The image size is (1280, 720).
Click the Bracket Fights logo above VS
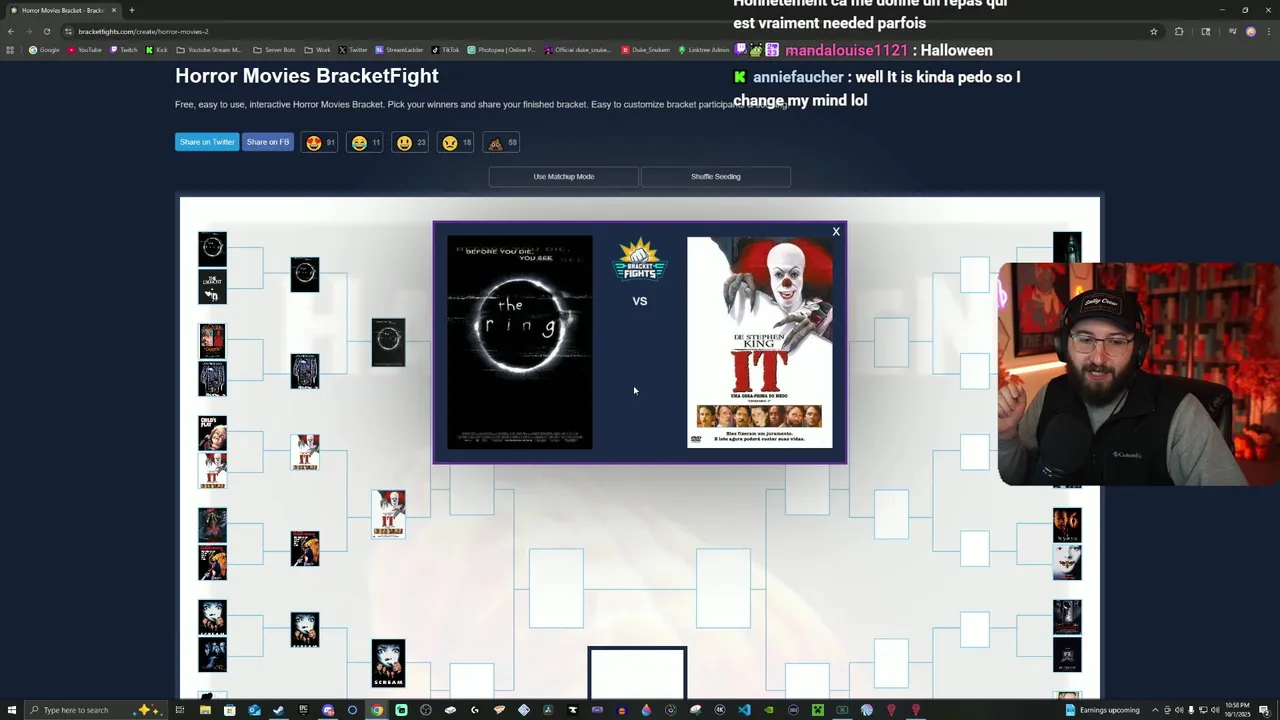click(640, 261)
